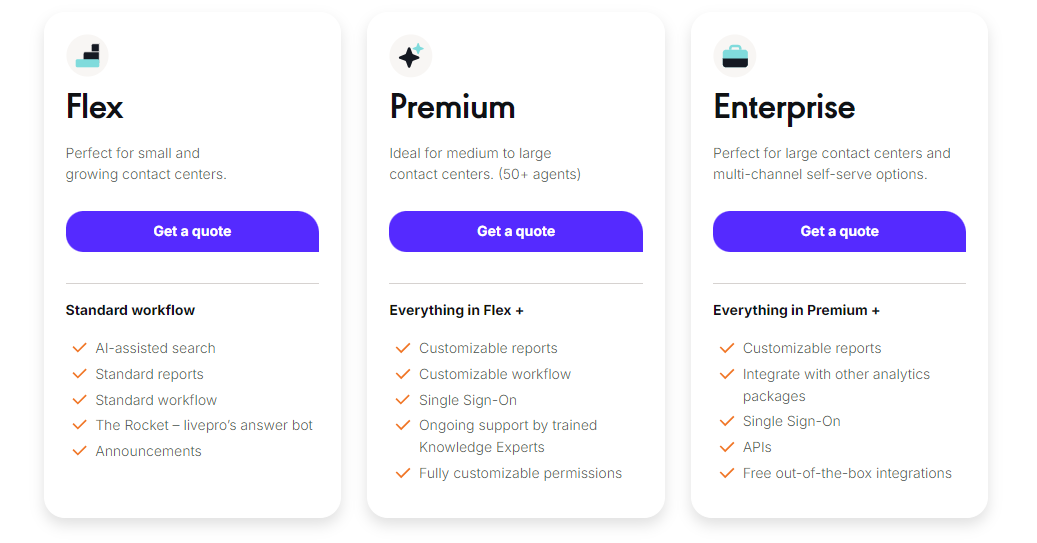Select the Premium plan heading
The height and width of the screenshot is (543, 1037).
[452, 107]
